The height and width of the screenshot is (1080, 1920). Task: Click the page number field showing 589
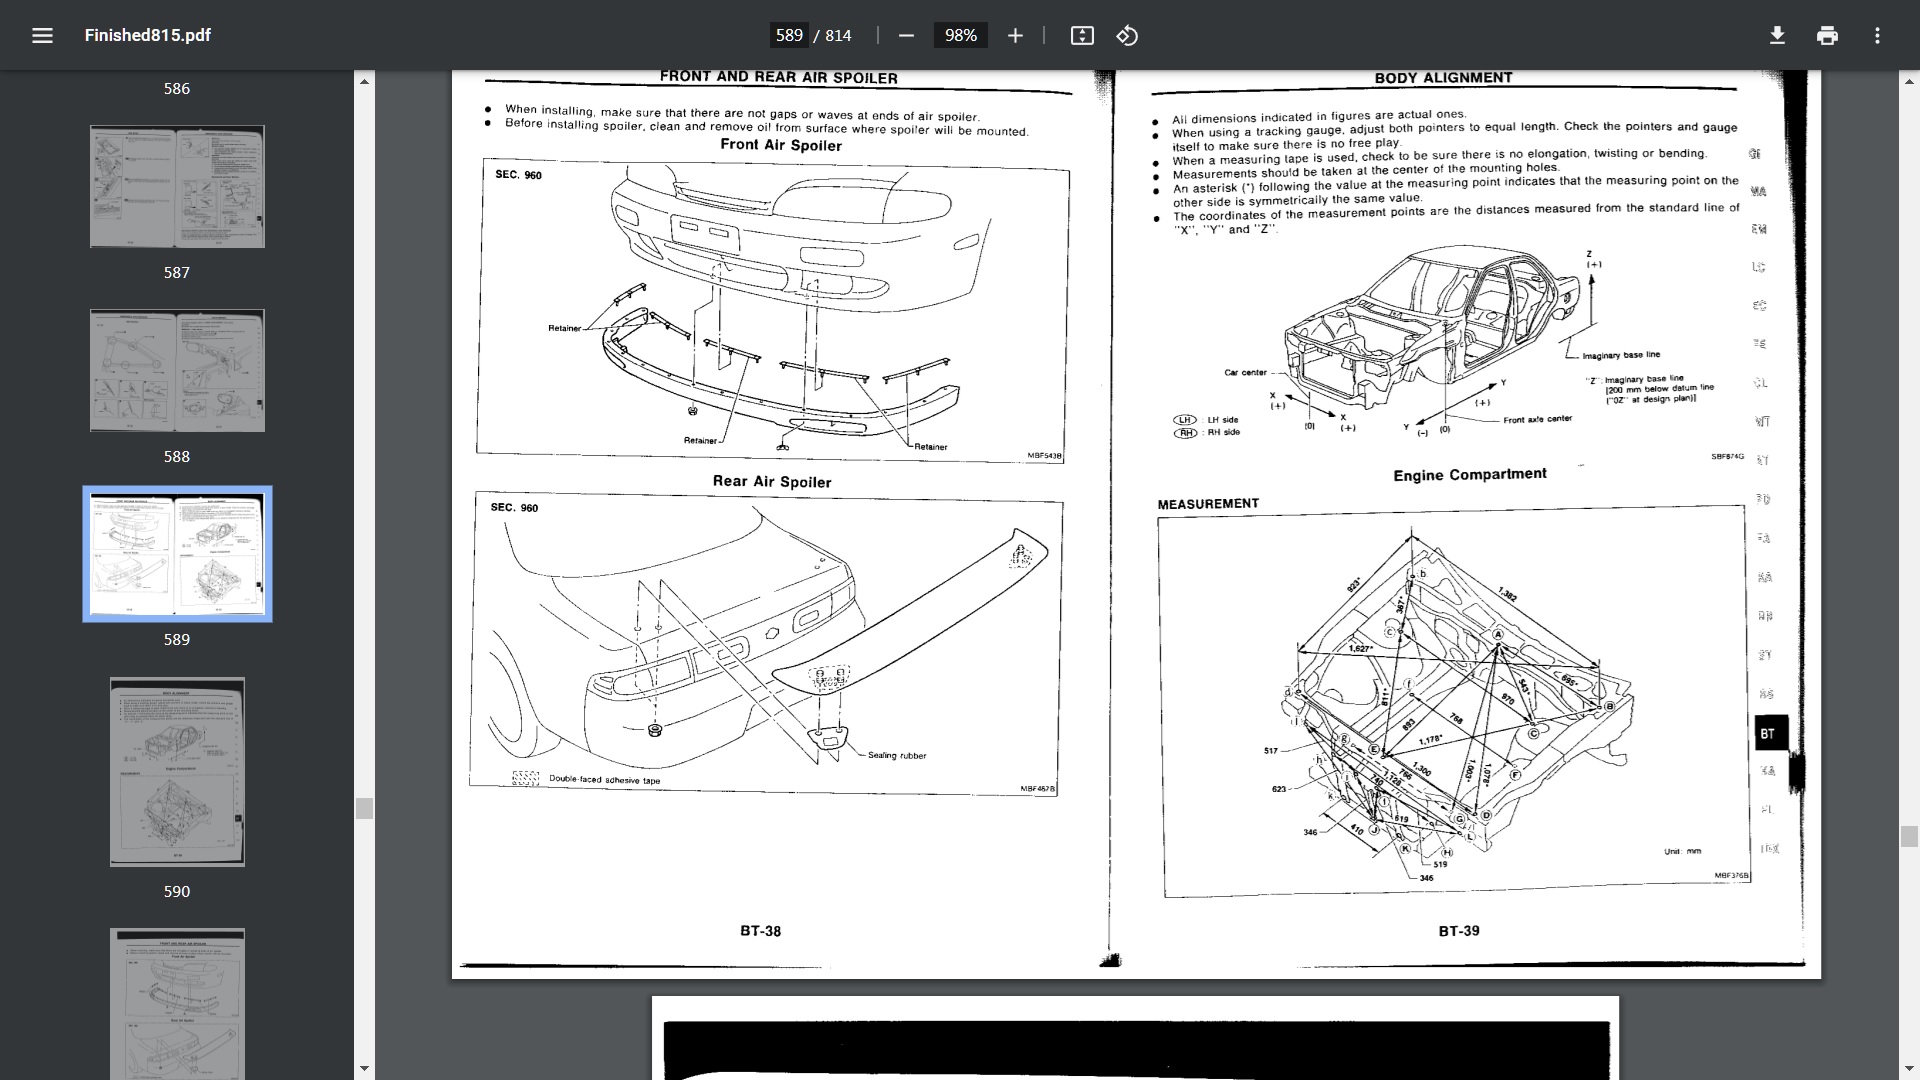tap(789, 35)
